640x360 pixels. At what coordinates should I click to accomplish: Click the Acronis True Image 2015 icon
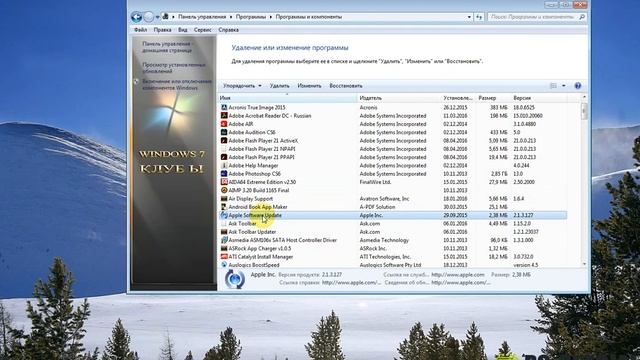[x=224, y=107]
